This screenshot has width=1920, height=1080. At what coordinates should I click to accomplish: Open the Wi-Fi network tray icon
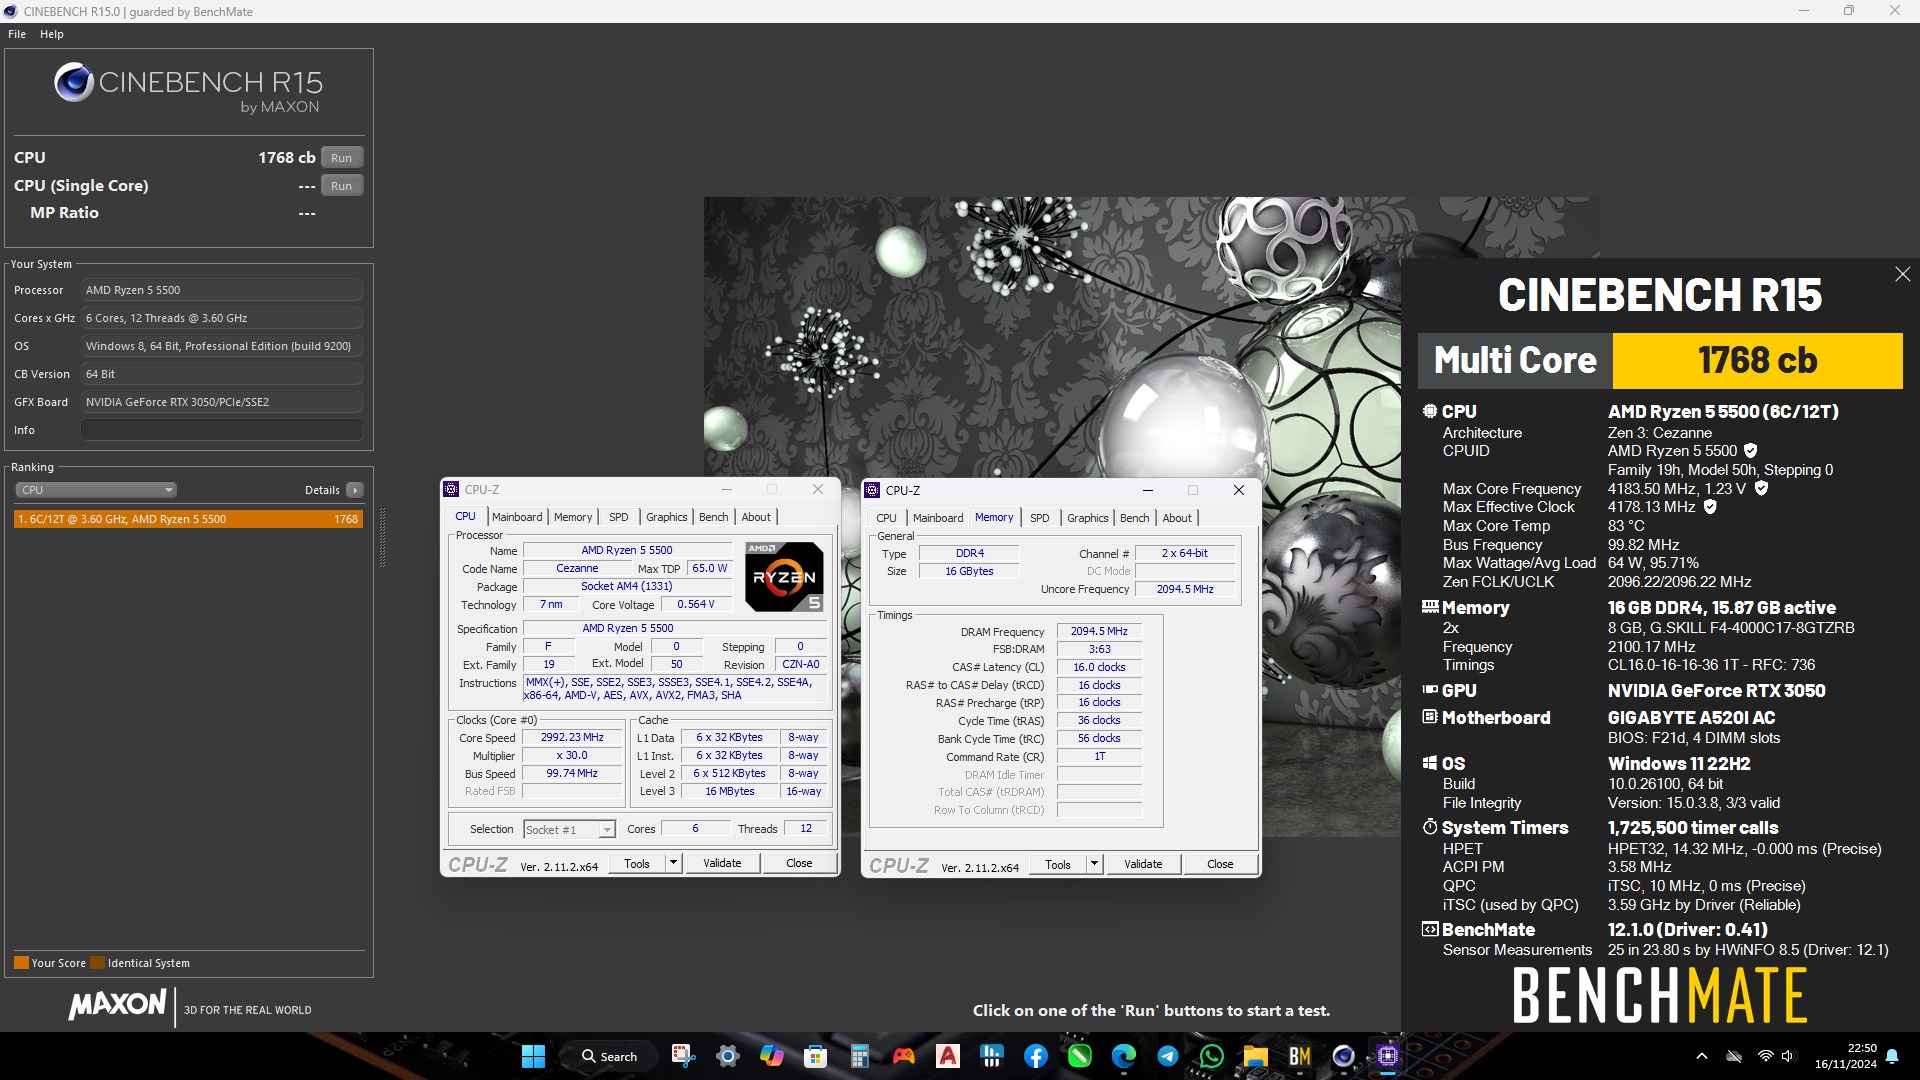click(1766, 1056)
